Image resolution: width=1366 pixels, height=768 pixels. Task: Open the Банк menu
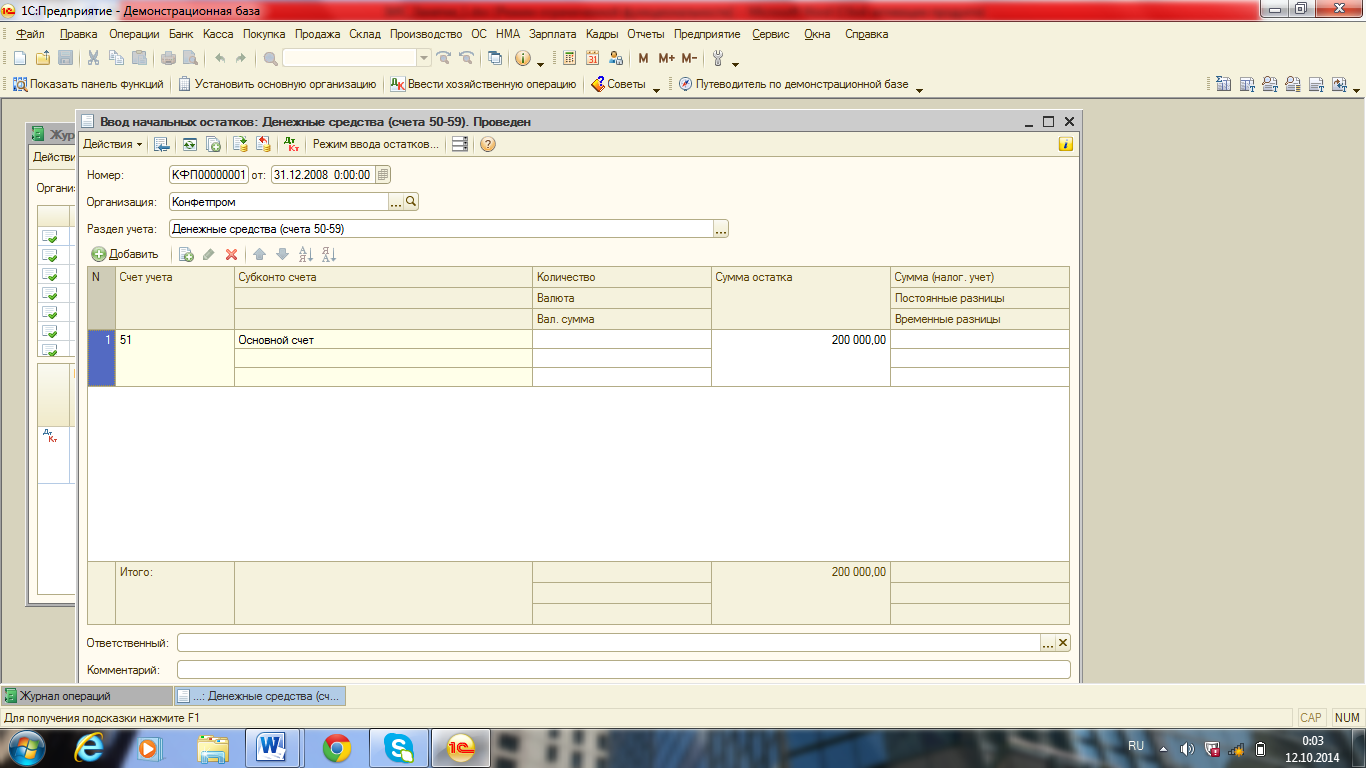[181, 34]
